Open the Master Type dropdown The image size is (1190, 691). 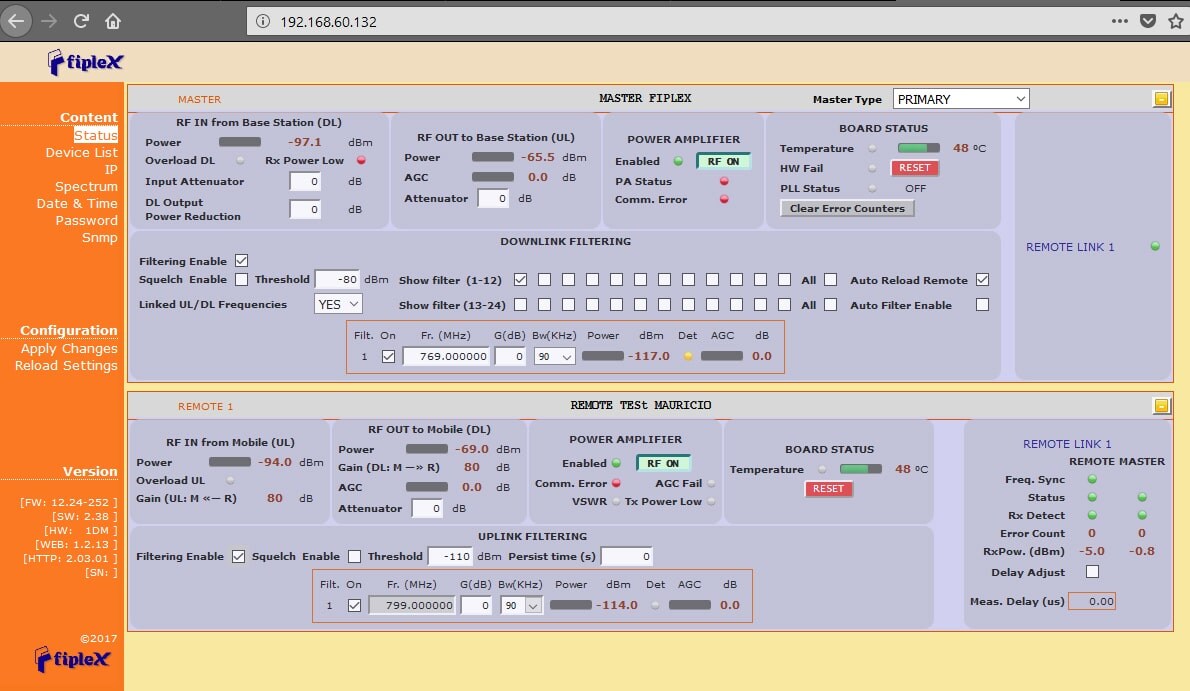pyautogui.click(x=961, y=99)
